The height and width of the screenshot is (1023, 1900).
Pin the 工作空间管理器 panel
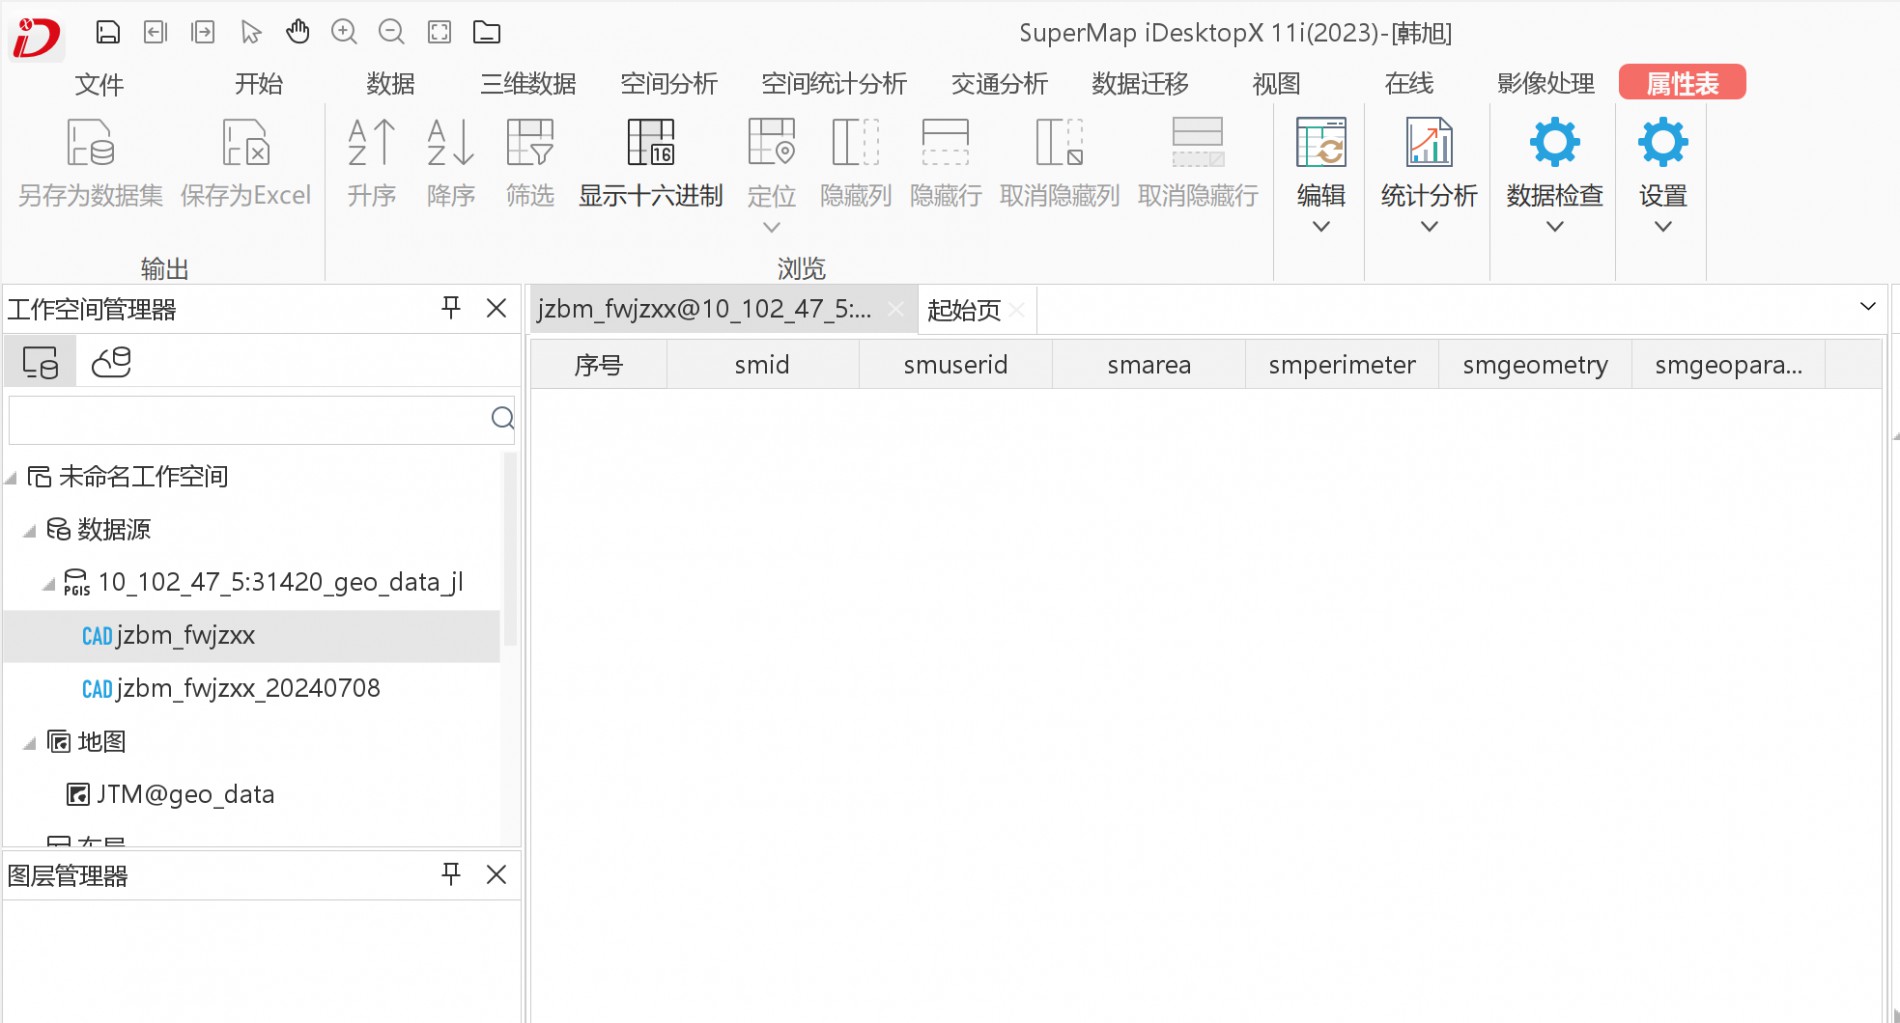(x=451, y=308)
